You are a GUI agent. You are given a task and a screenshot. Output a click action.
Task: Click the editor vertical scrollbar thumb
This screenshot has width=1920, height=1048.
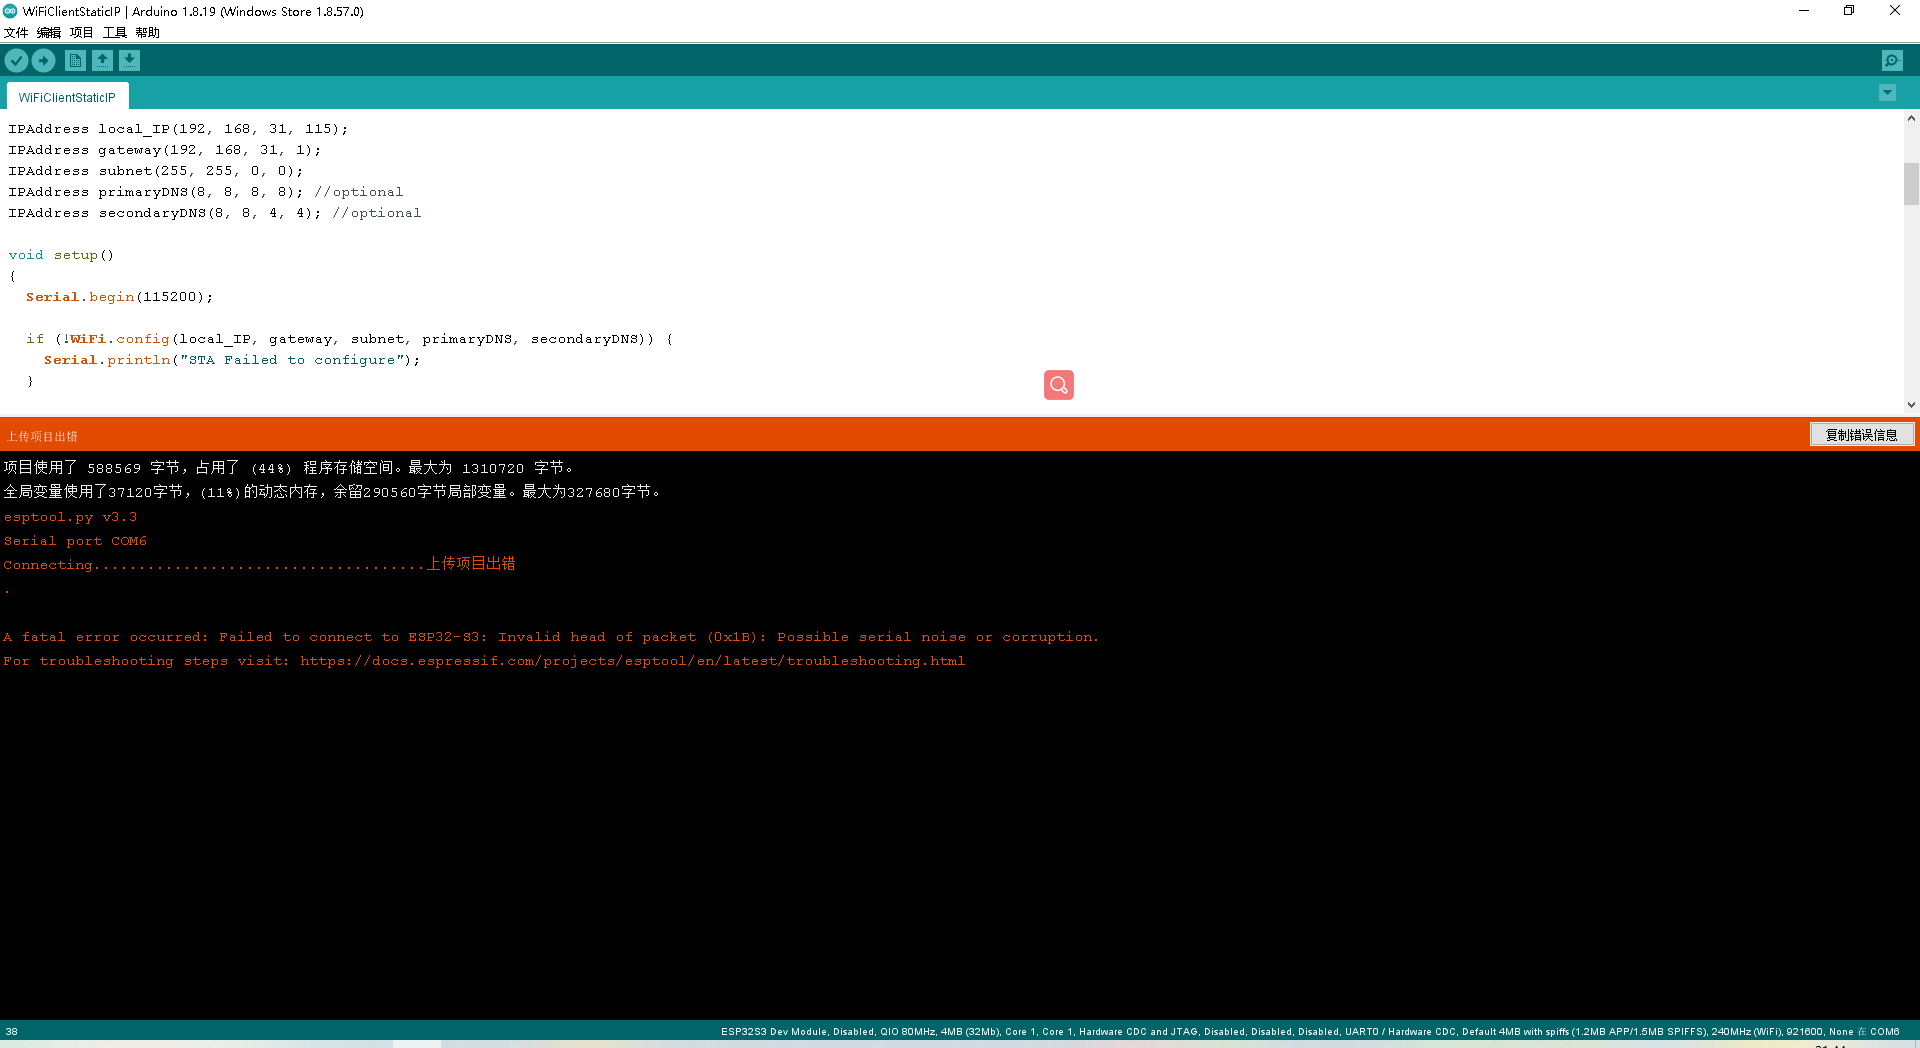click(x=1911, y=184)
